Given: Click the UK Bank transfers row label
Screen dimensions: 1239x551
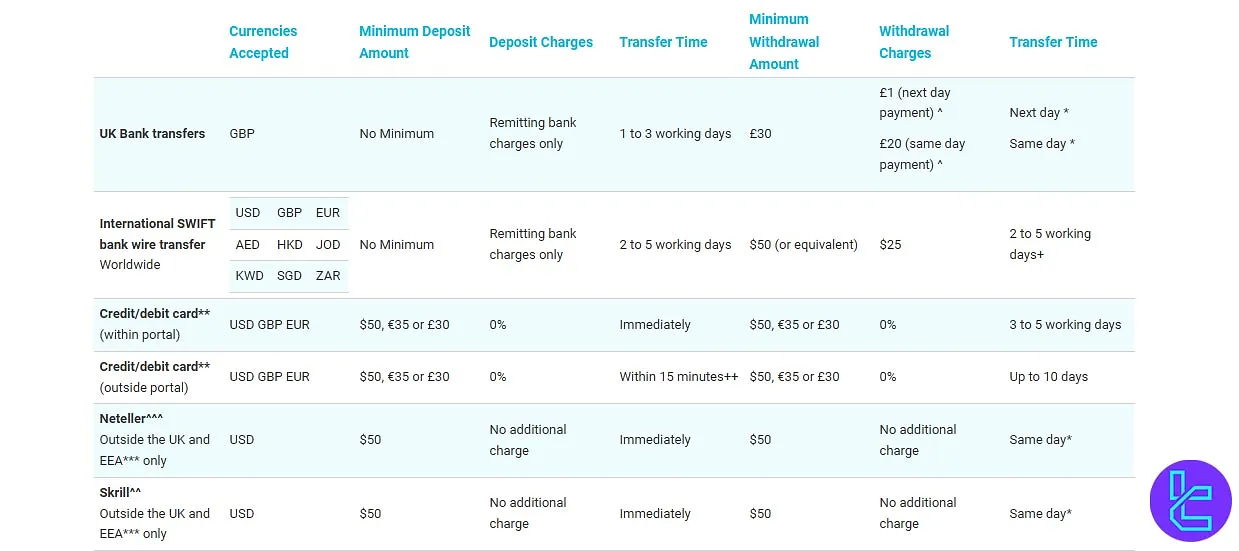Looking at the screenshot, I should 152,133.
